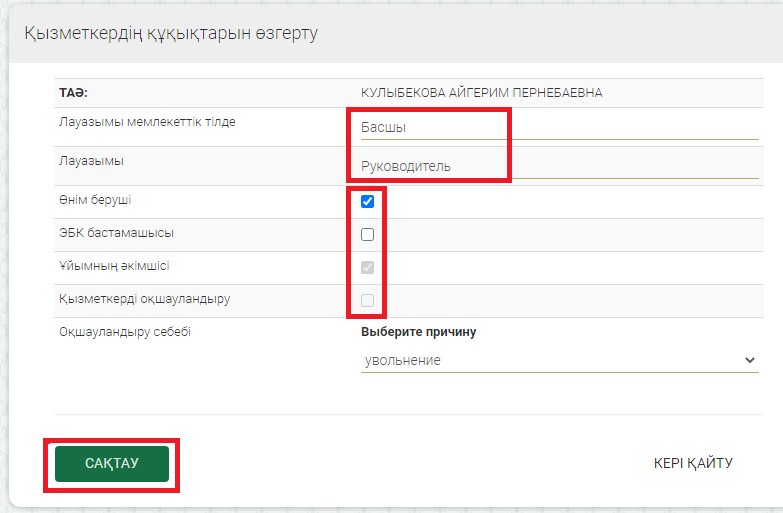783x513 pixels.
Task: Click the Оқшауландыру себебі label
Action: (125, 332)
